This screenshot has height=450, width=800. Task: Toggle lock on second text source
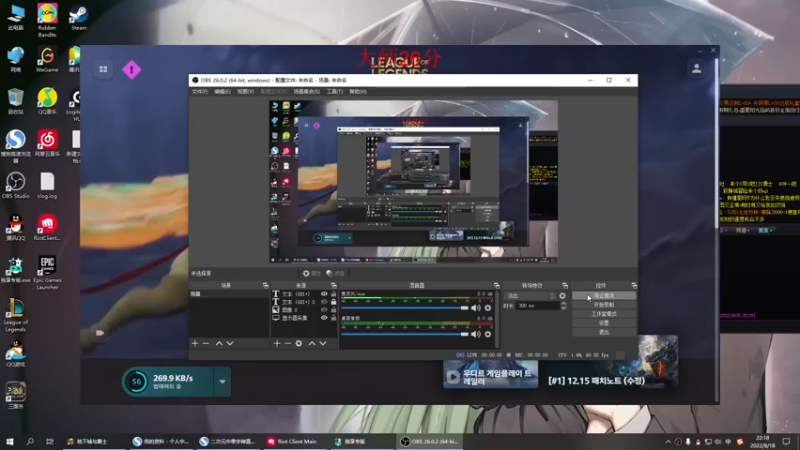(334, 302)
